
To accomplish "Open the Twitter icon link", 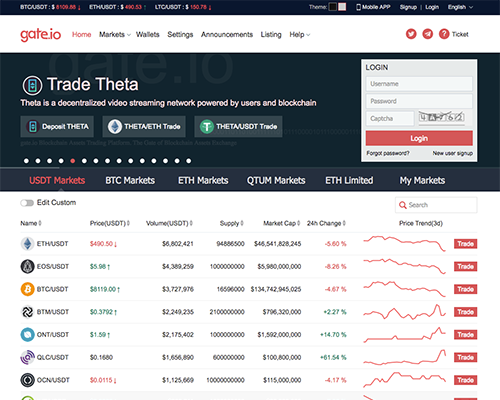I will point(411,34).
